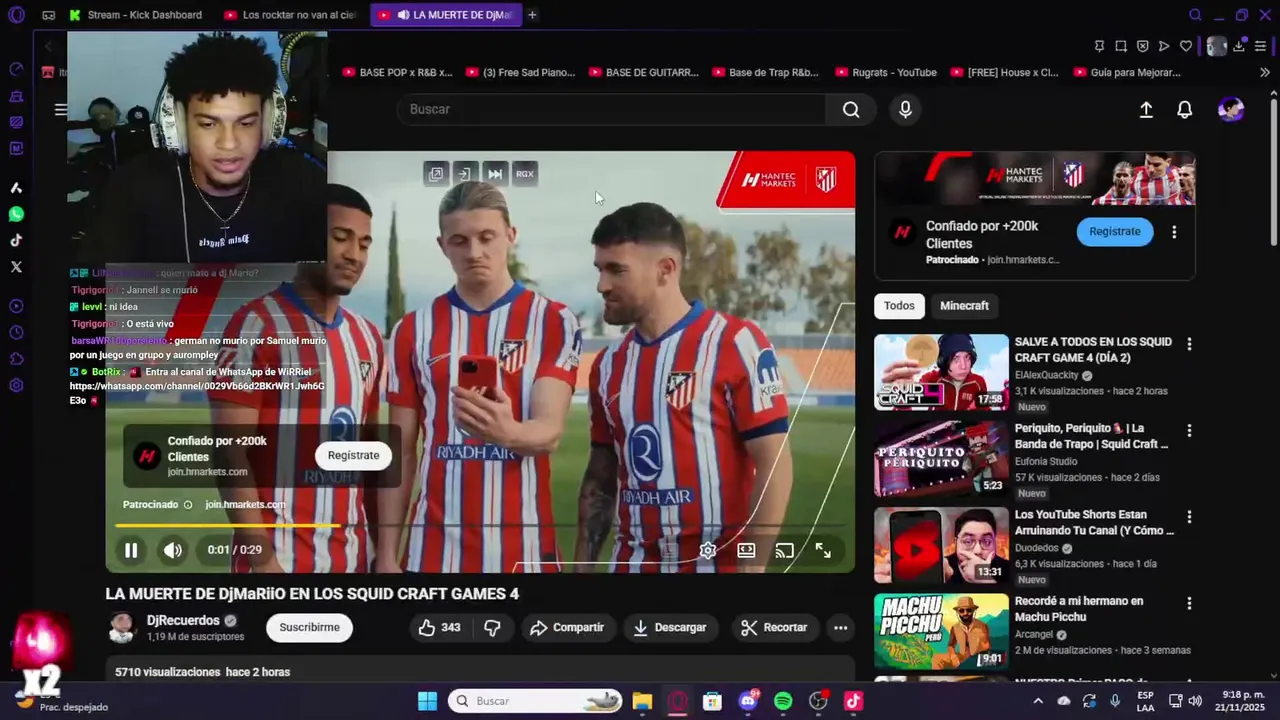Click the Compartir share button
The height and width of the screenshot is (720, 1280).
(x=567, y=628)
